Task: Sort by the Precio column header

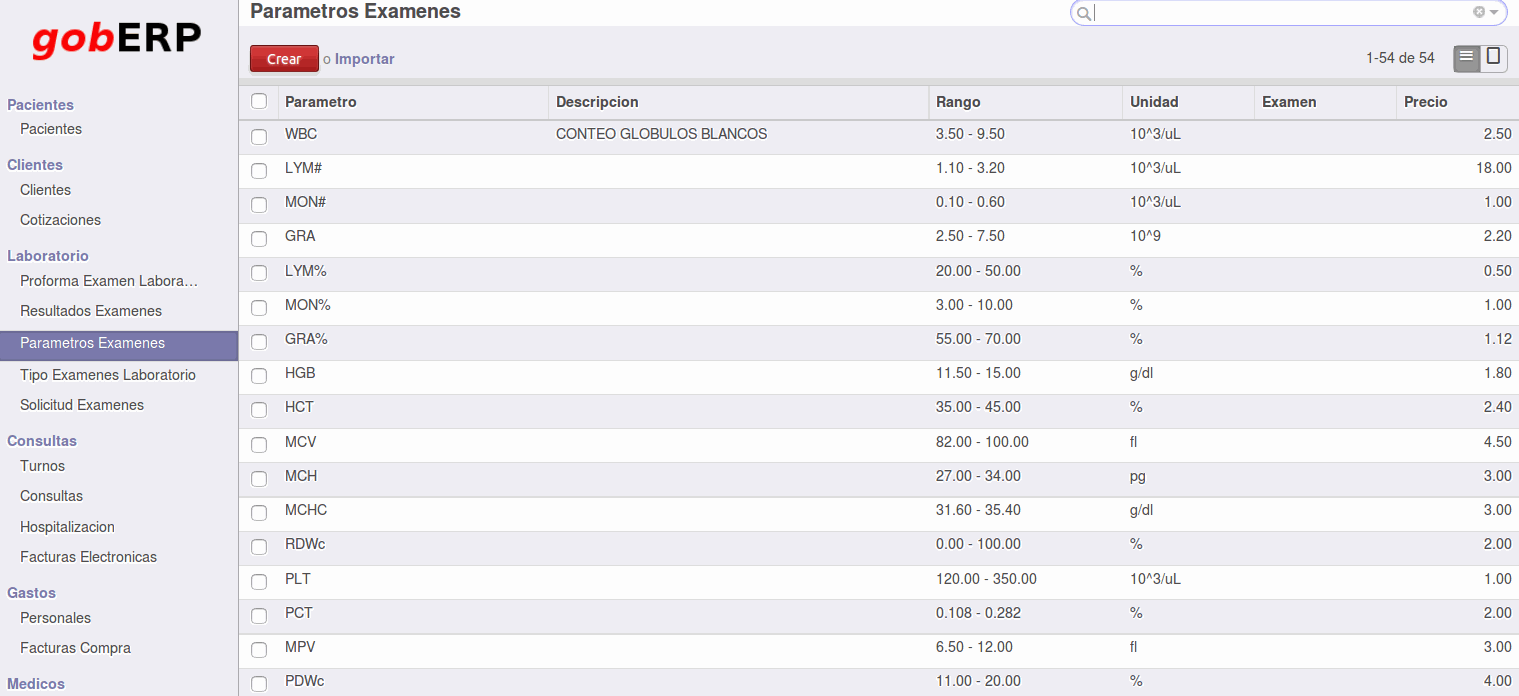Action: [1425, 102]
